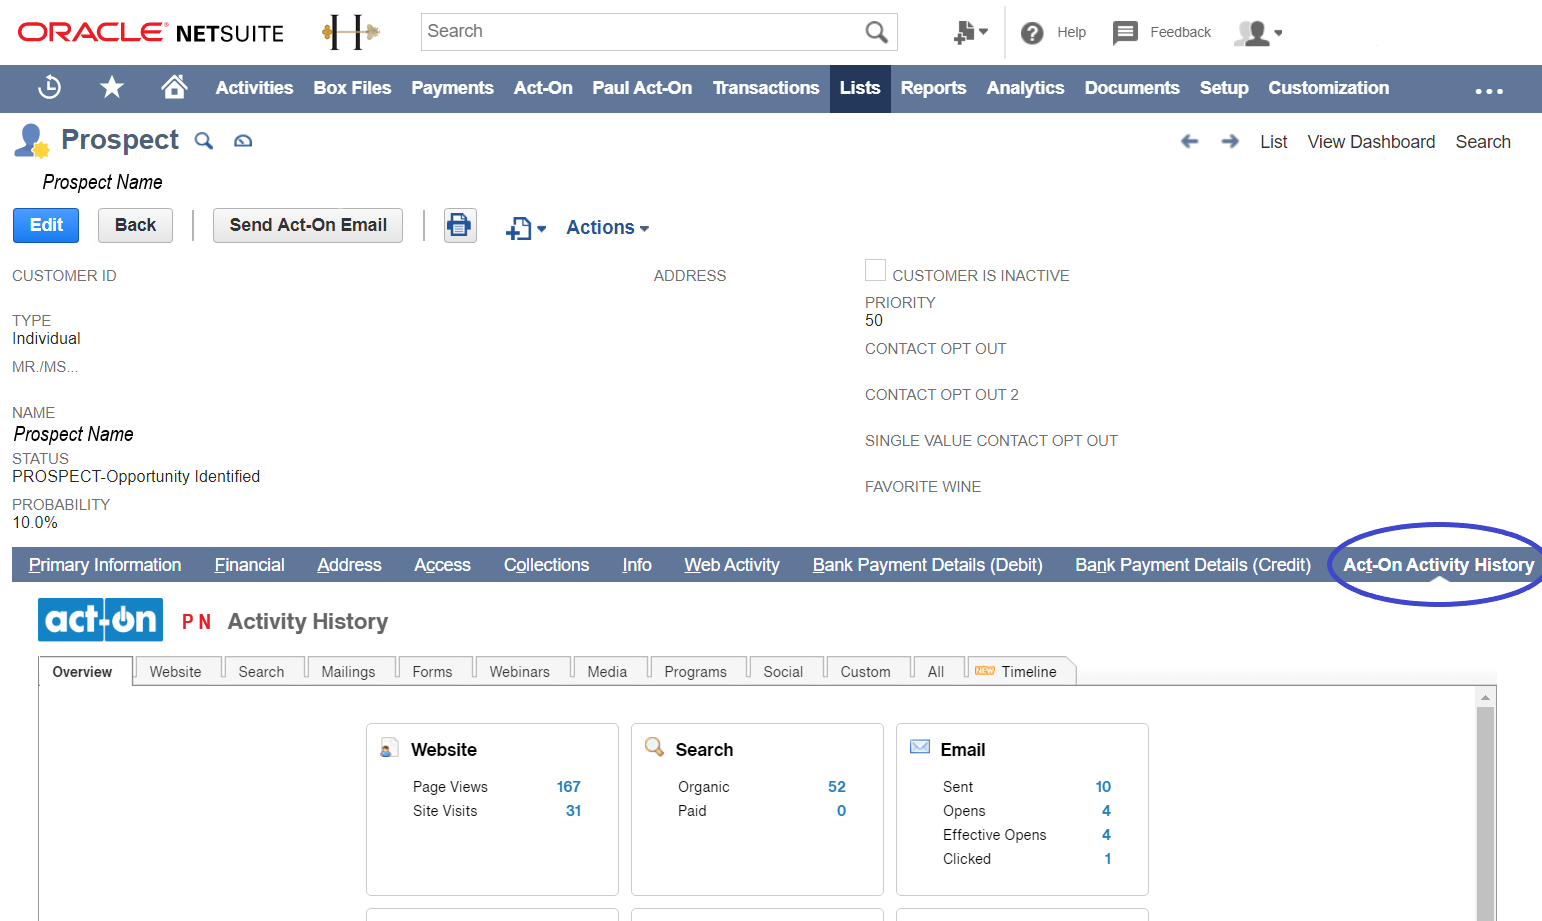The height and width of the screenshot is (921, 1542).
Task: Click status text PROSPECT-Opportunity Identified
Action: (136, 477)
